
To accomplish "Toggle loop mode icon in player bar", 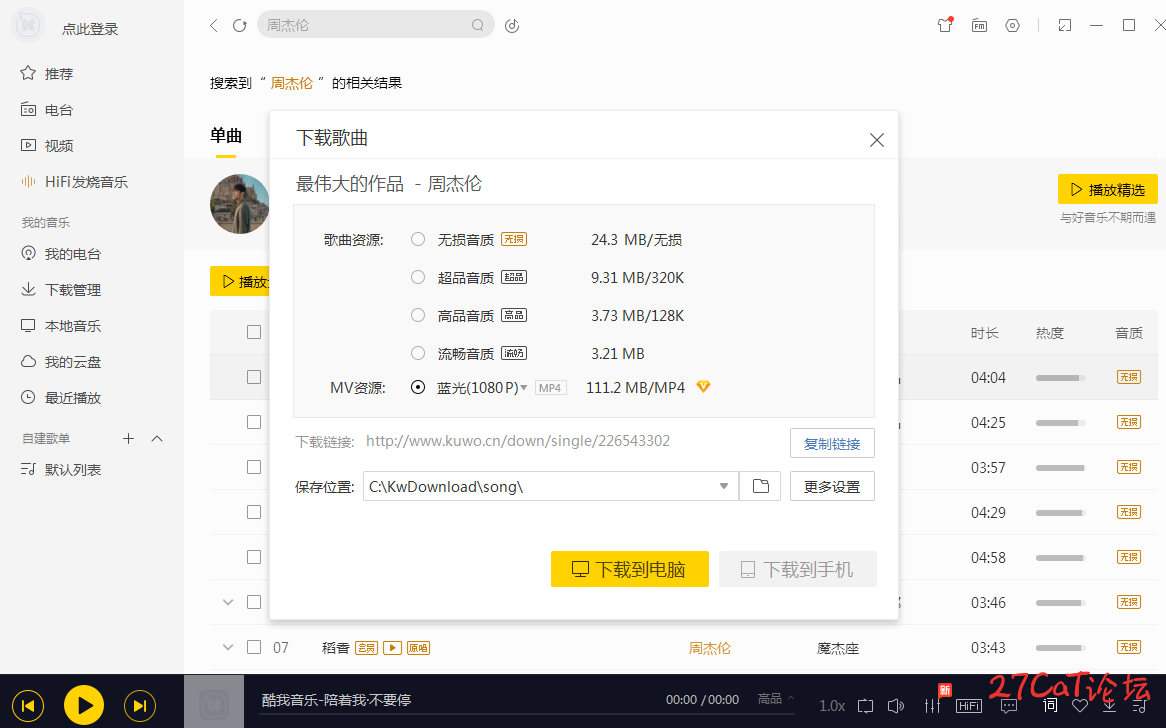I will click(866, 706).
